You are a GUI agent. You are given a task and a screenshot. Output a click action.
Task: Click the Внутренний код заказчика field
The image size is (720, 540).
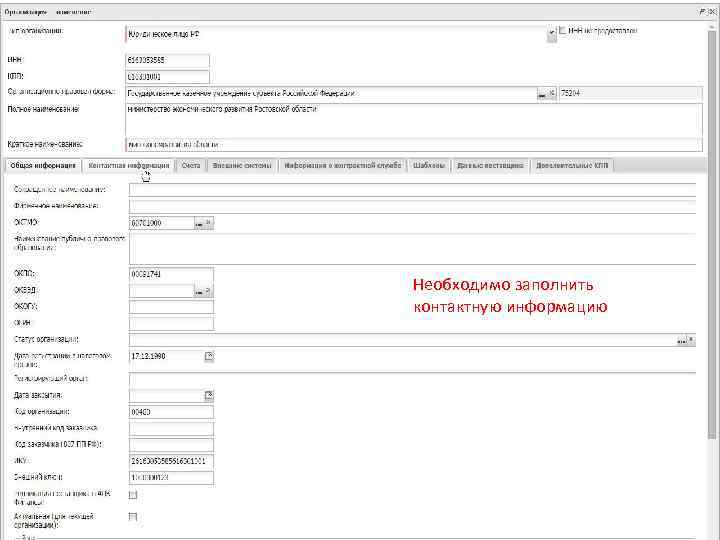pos(171,428)
